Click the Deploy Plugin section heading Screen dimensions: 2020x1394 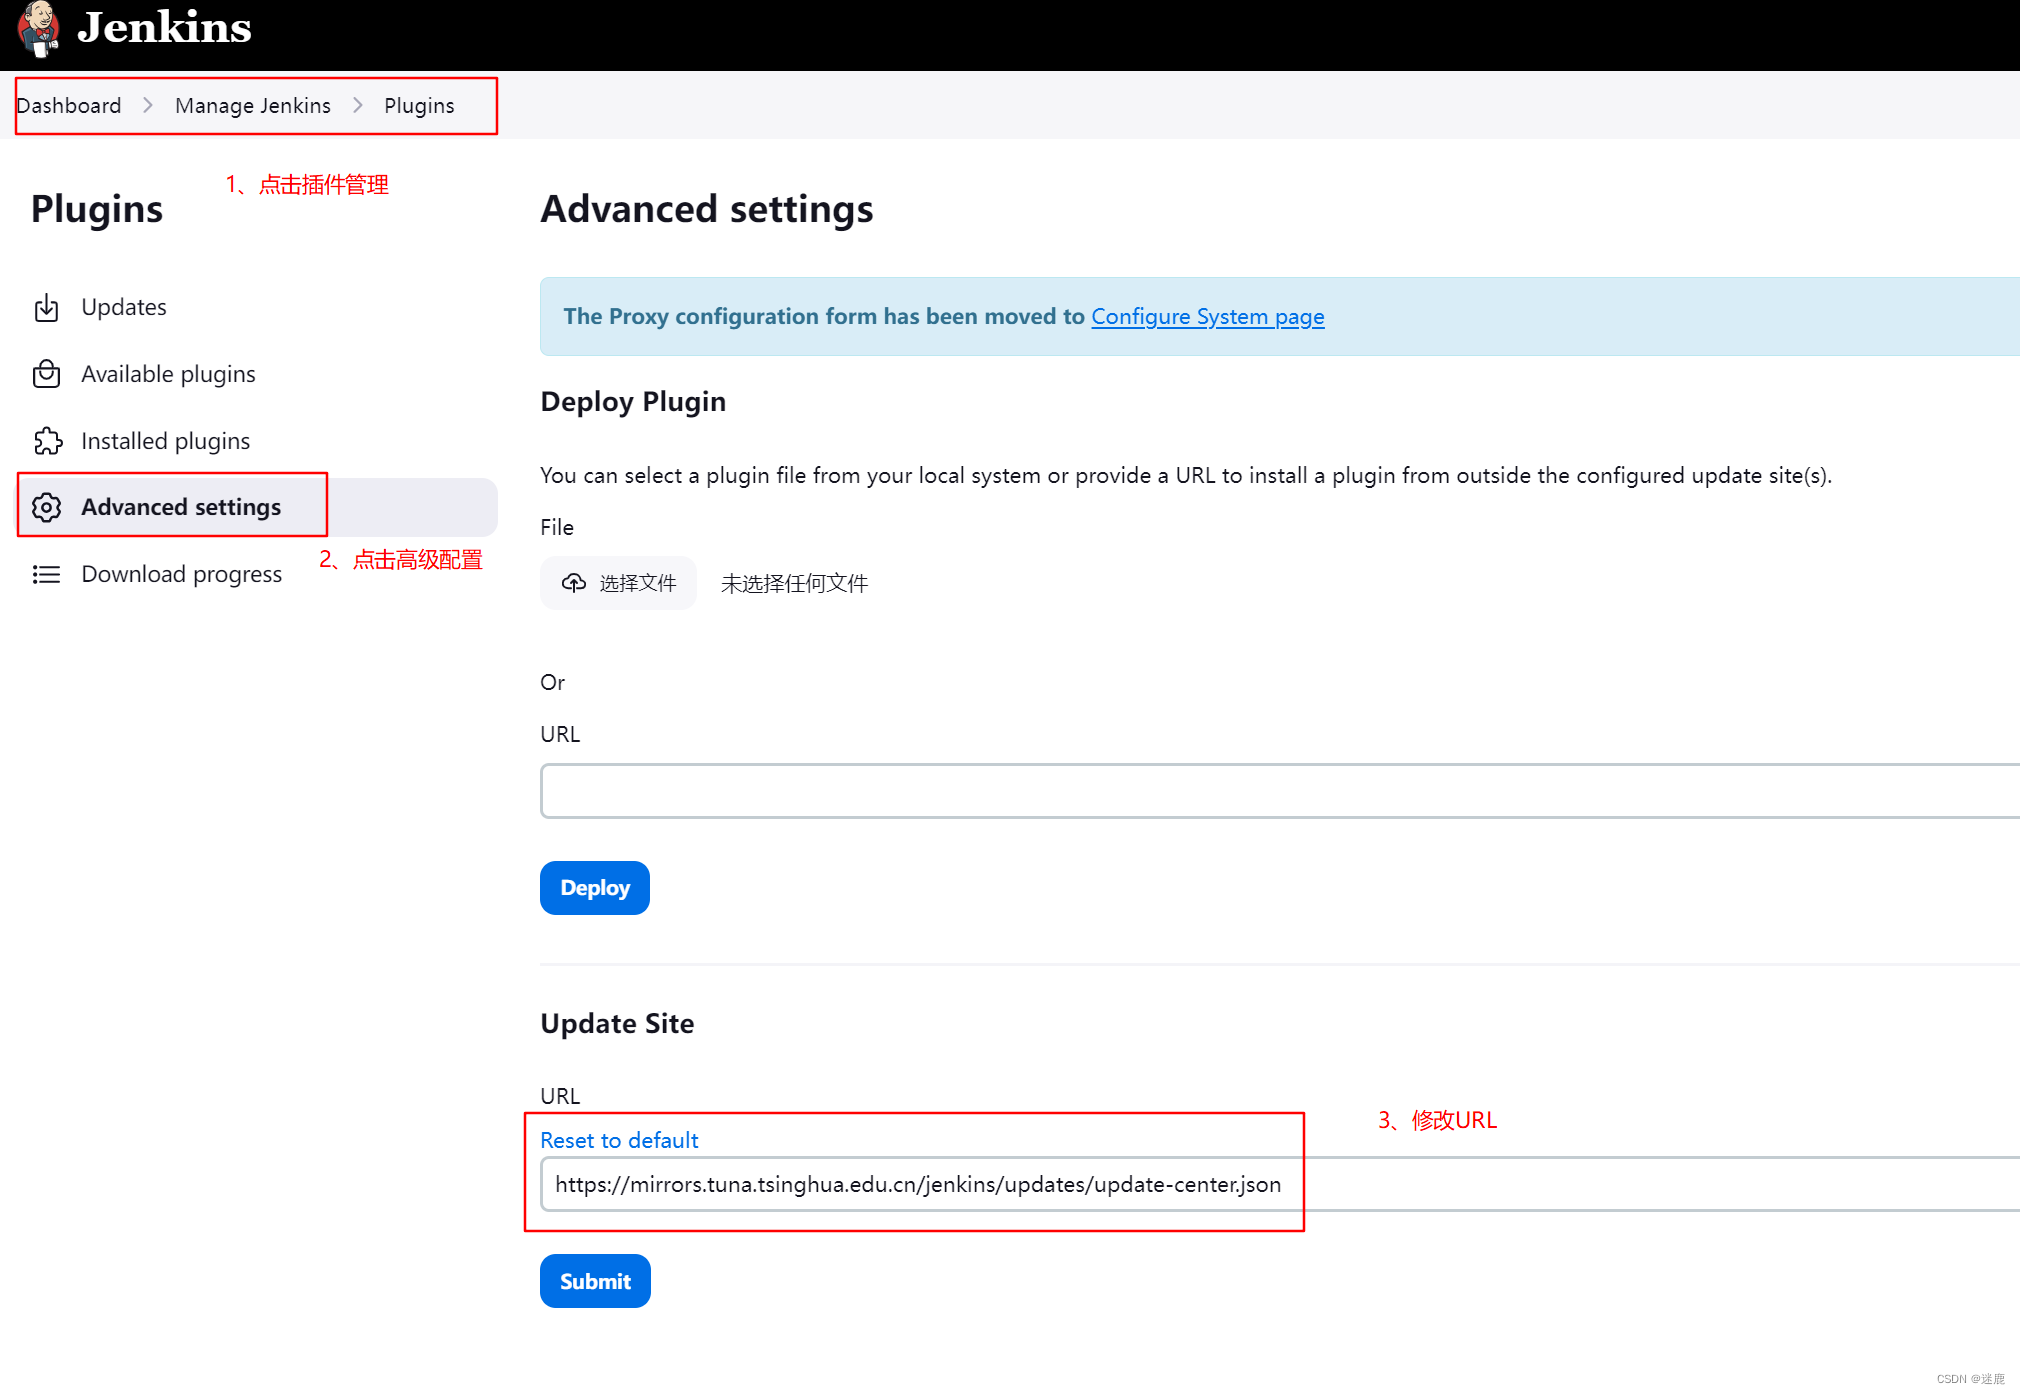pos(633,402)
